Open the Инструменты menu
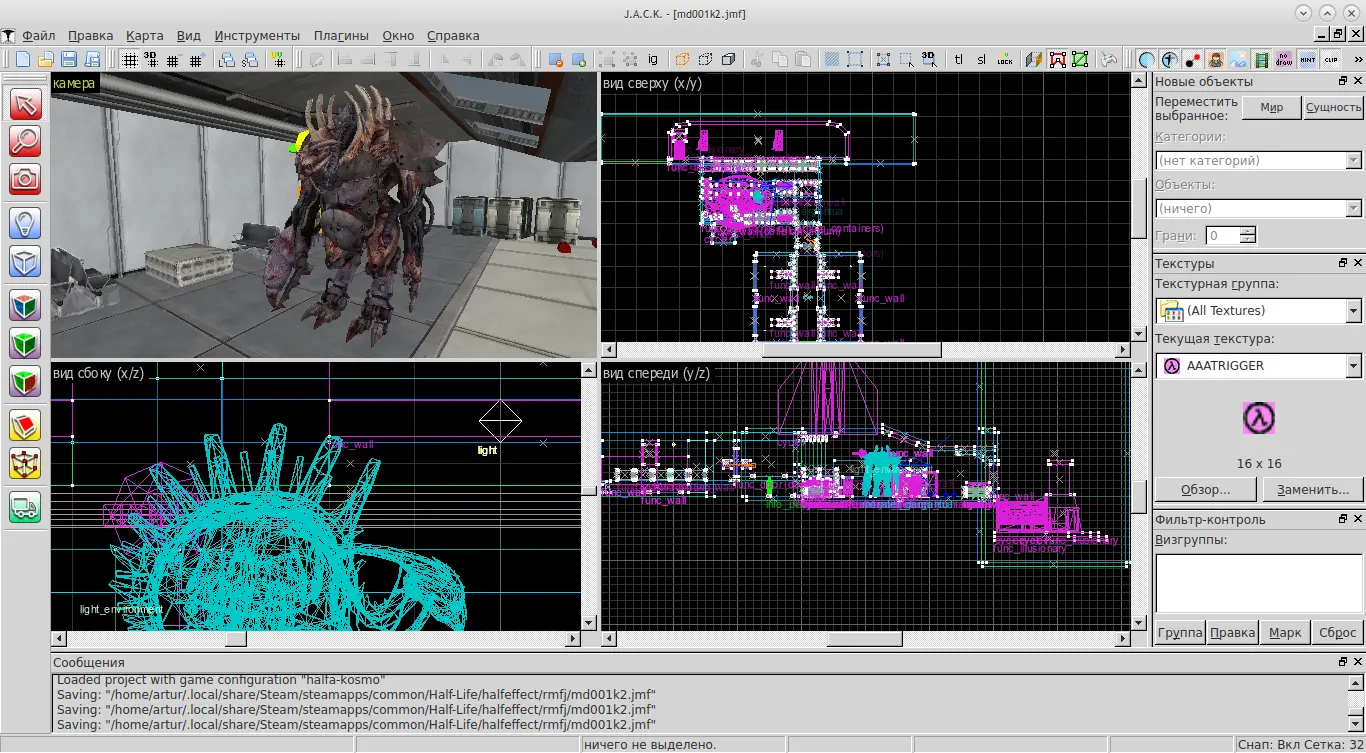The image size is (1366, 753). coord(256,35)
